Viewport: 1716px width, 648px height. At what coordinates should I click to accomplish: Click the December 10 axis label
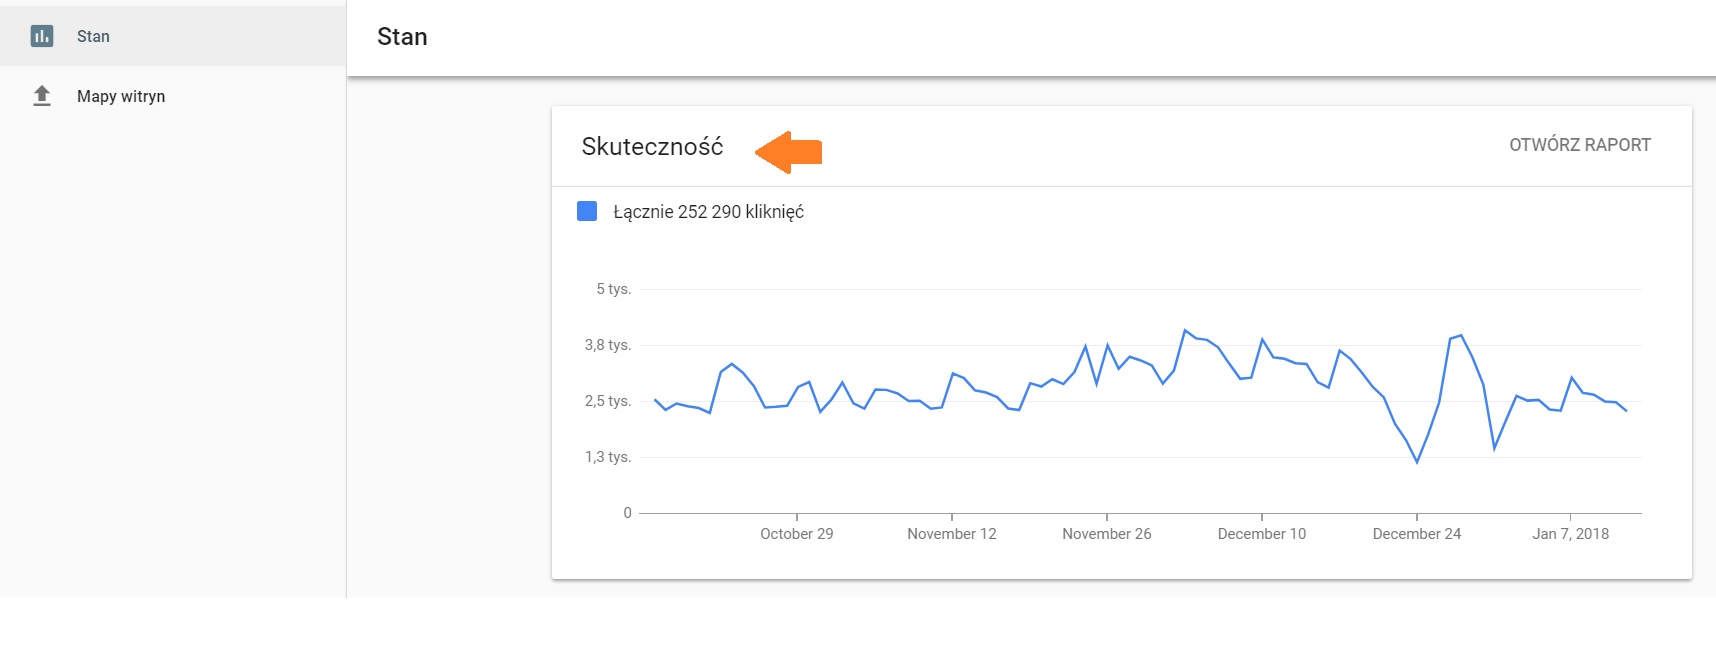[1261, 534]
